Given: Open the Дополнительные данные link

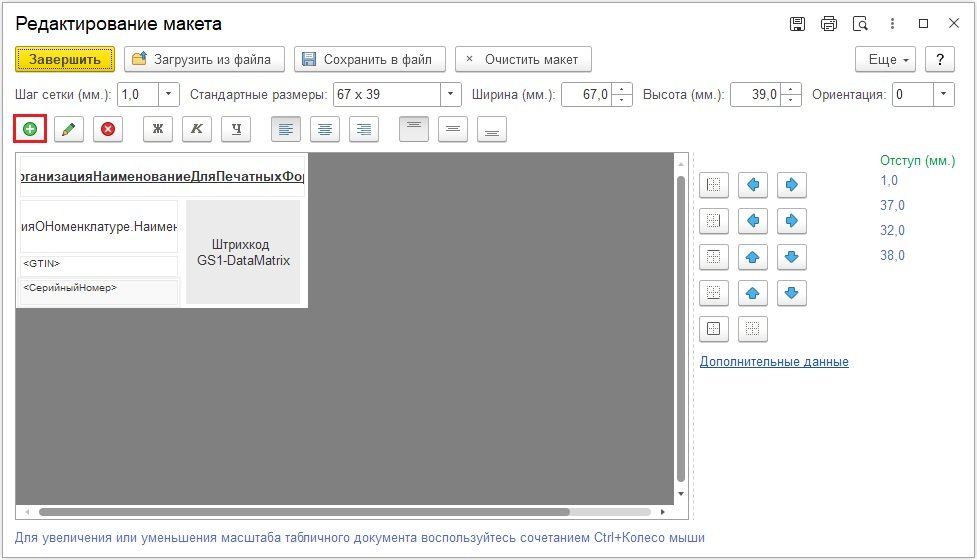Looking at the screenshot, I should [x=774, y=362].
